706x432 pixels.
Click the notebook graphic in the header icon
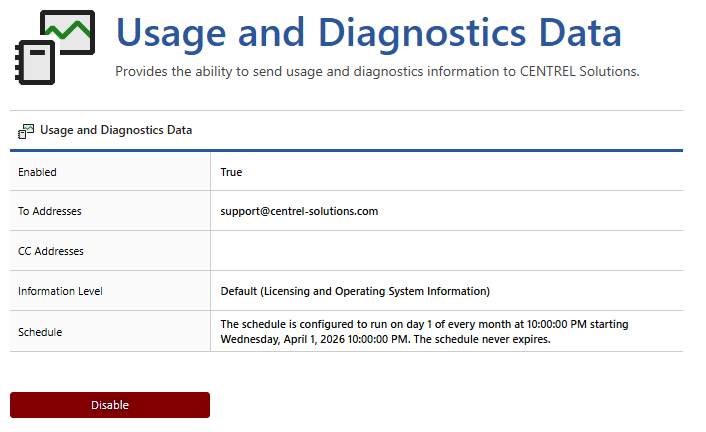pos(36,64)
